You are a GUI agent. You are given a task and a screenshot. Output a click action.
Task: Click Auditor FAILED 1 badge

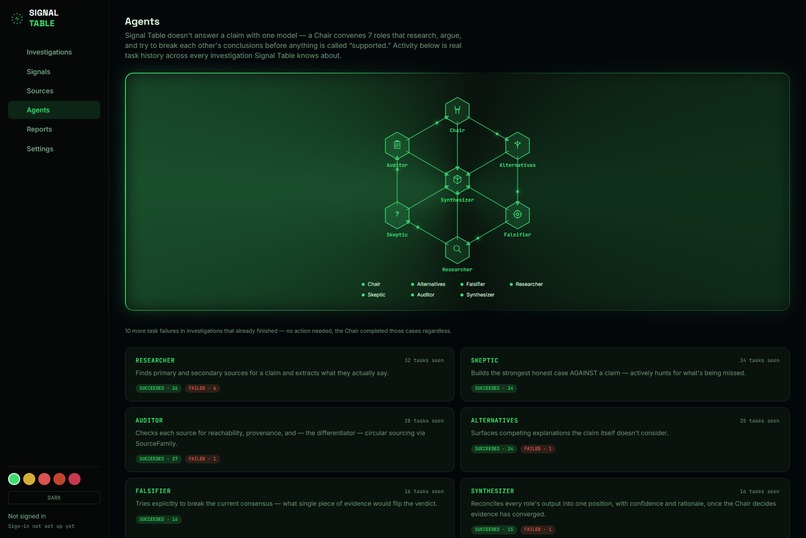coord(203,458)
